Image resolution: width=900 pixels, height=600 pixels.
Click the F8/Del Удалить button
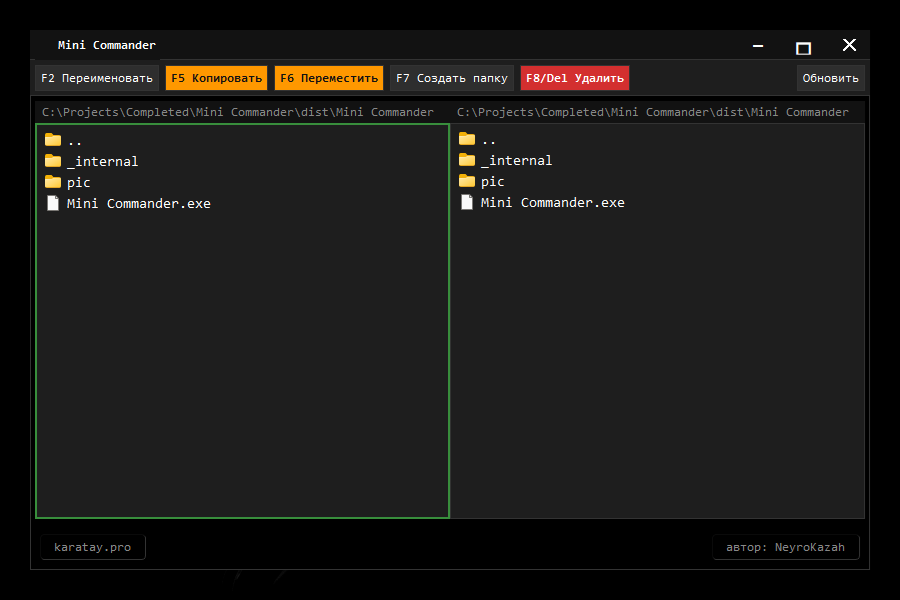pos(575,78)
